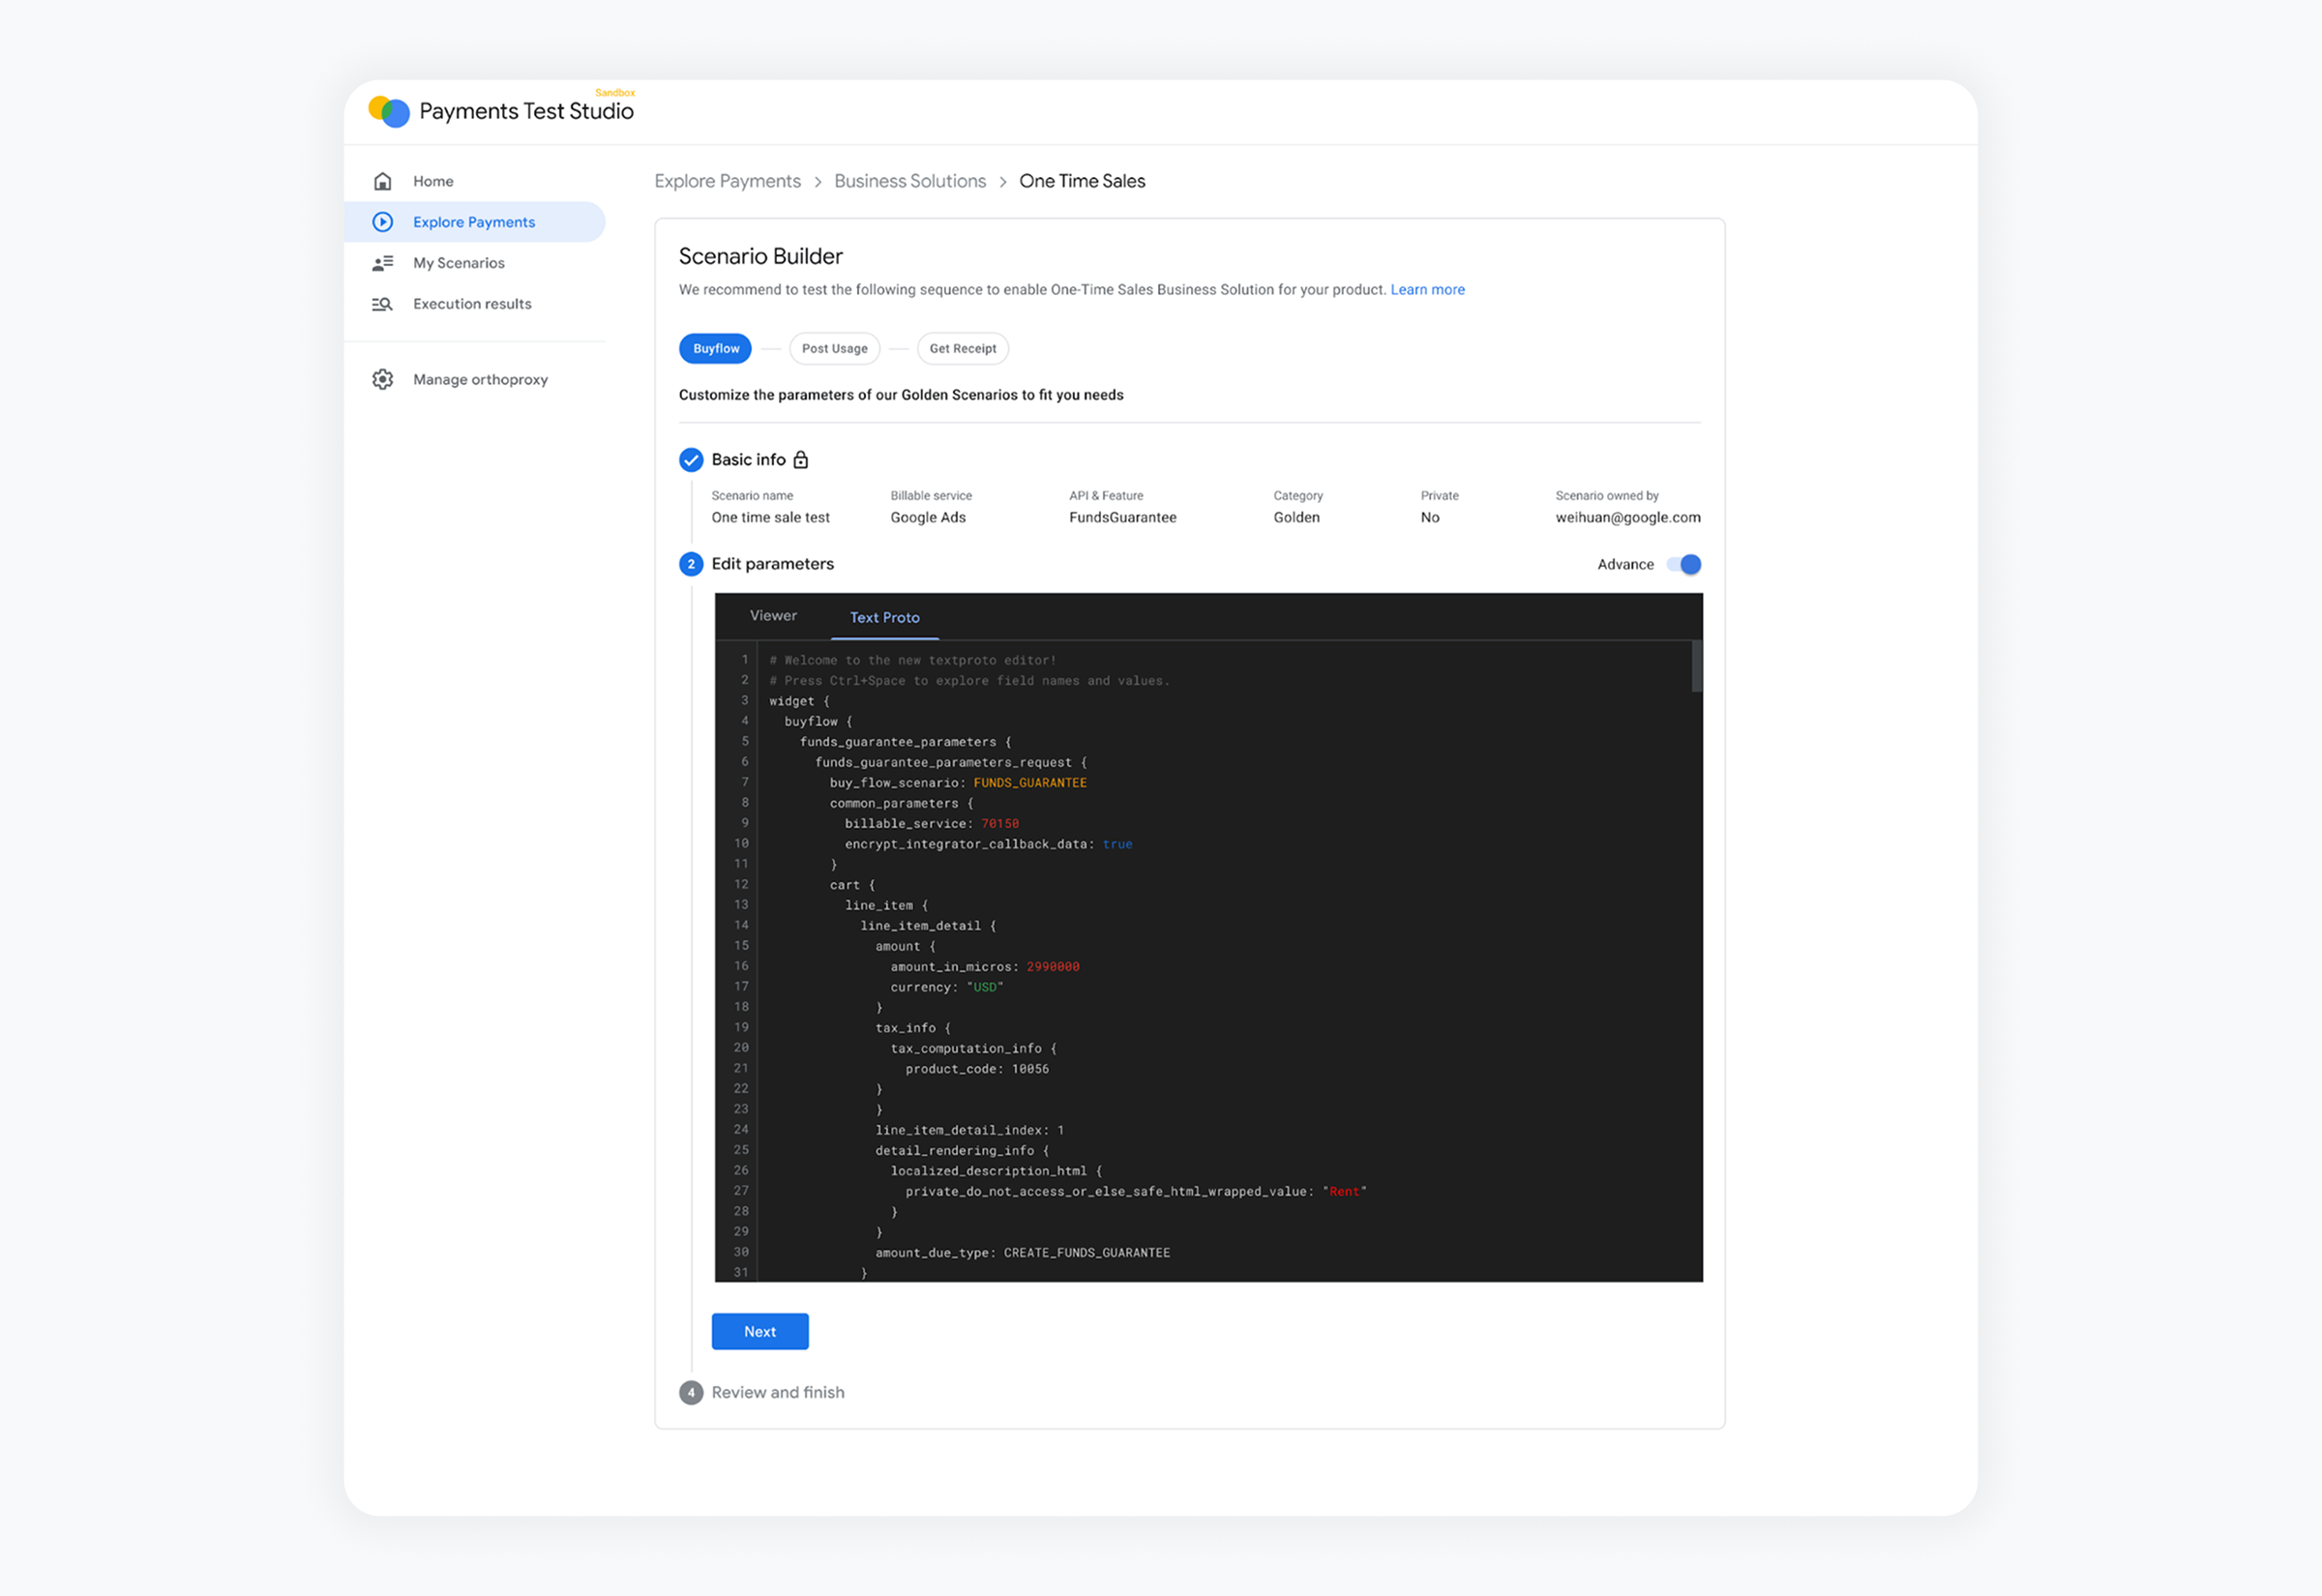Click the lock icon beside Basic info
The image size is (2322, 1596).
800,460
